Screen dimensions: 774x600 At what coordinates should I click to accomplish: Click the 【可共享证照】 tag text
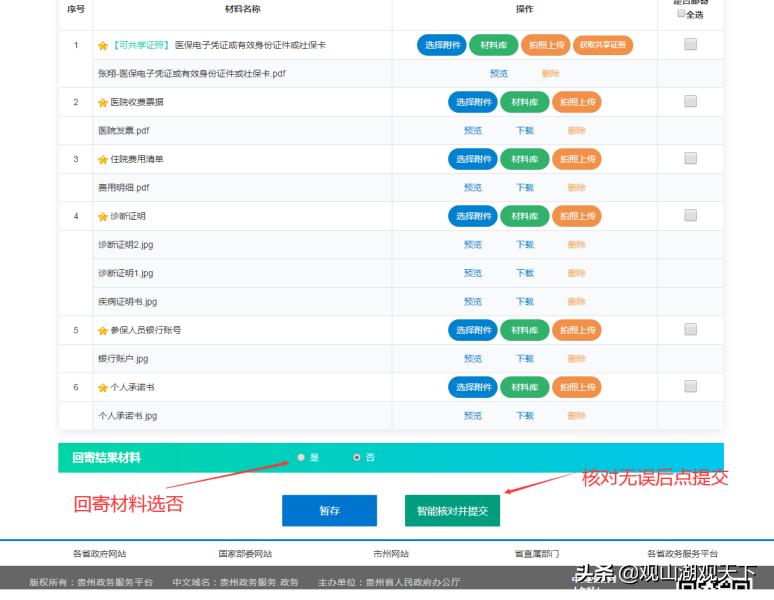141,45
